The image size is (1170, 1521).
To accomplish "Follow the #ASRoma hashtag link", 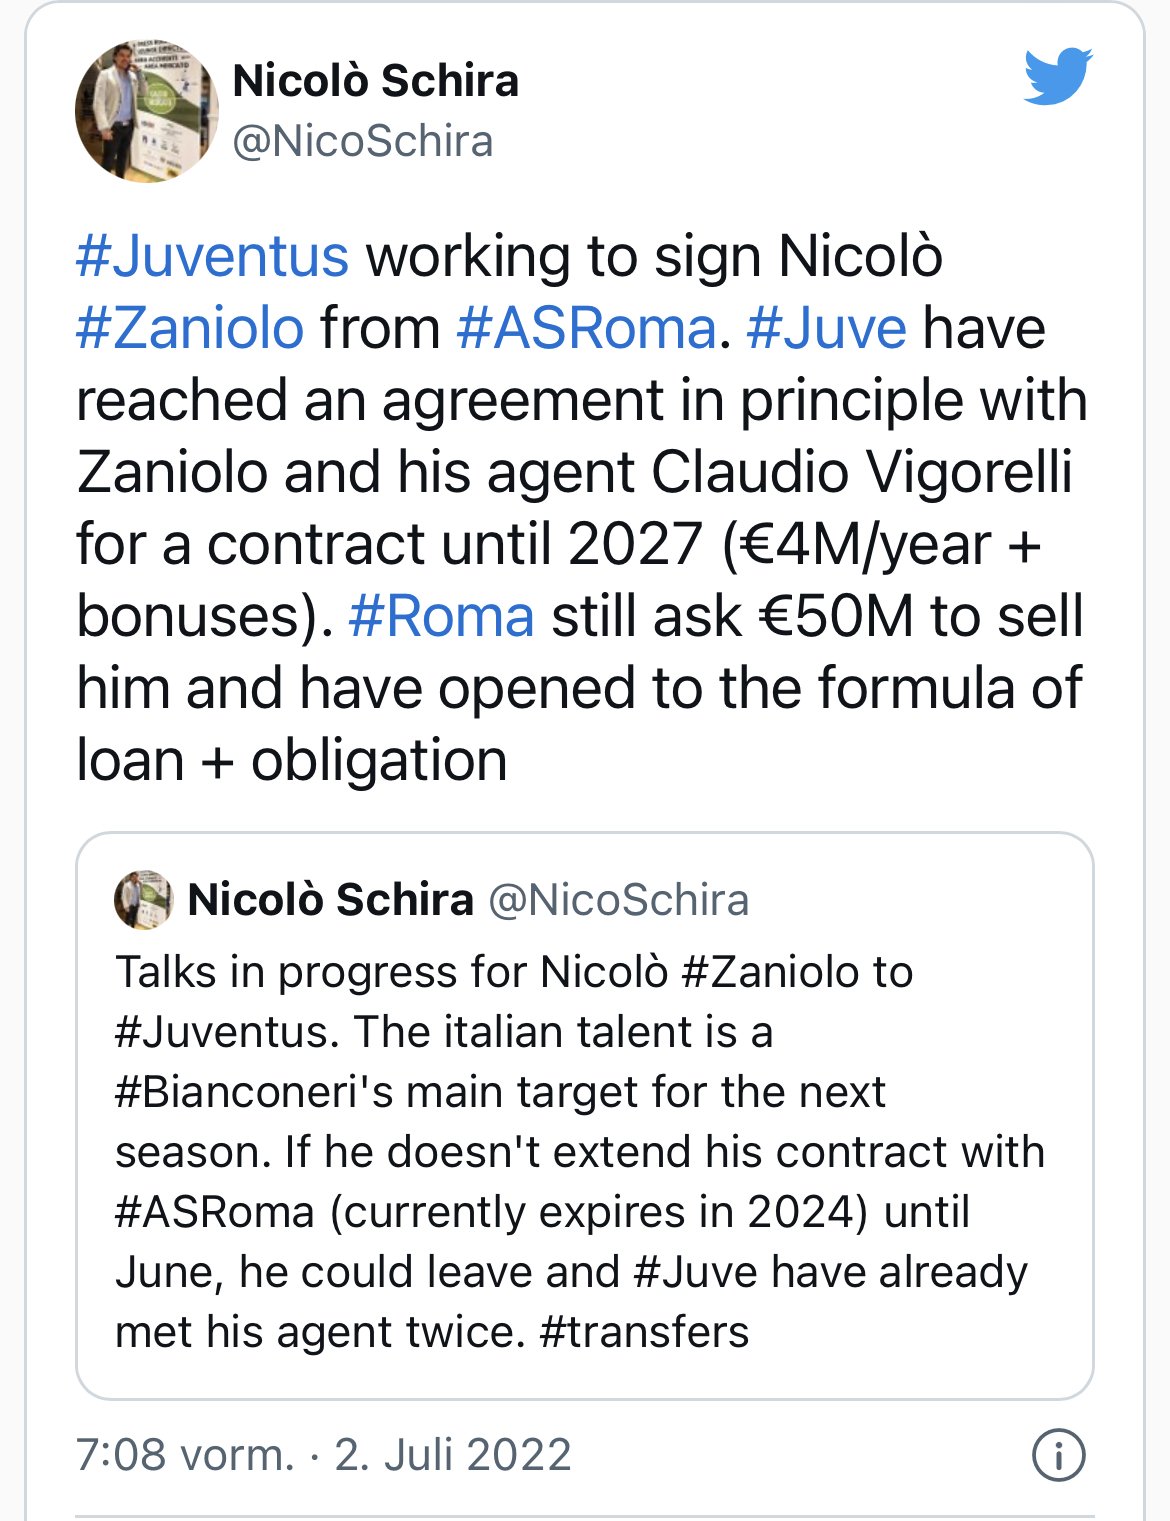I will pos(586,328).
